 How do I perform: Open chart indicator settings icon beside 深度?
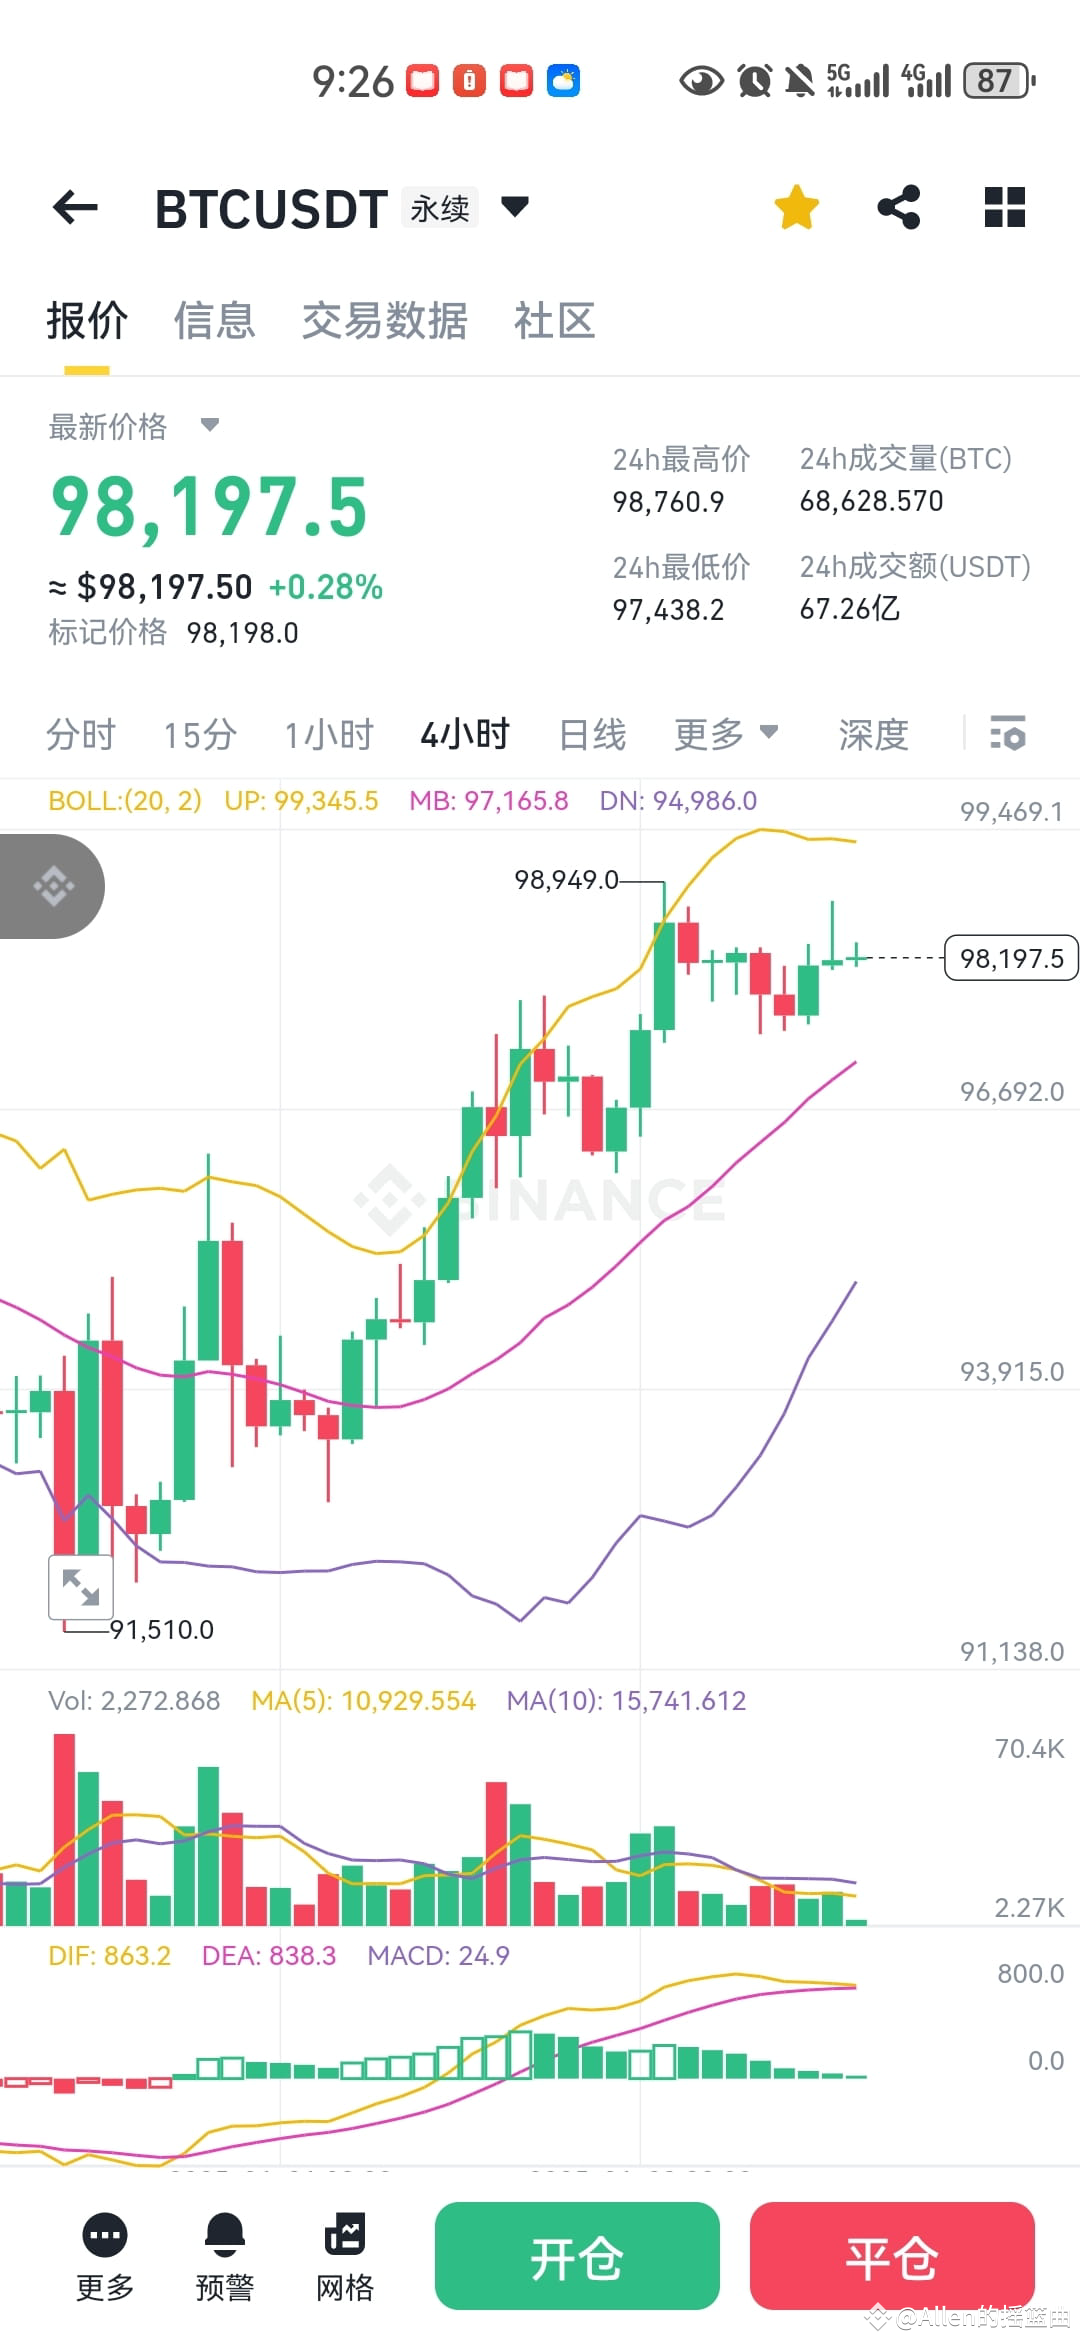coord(1009,734)
